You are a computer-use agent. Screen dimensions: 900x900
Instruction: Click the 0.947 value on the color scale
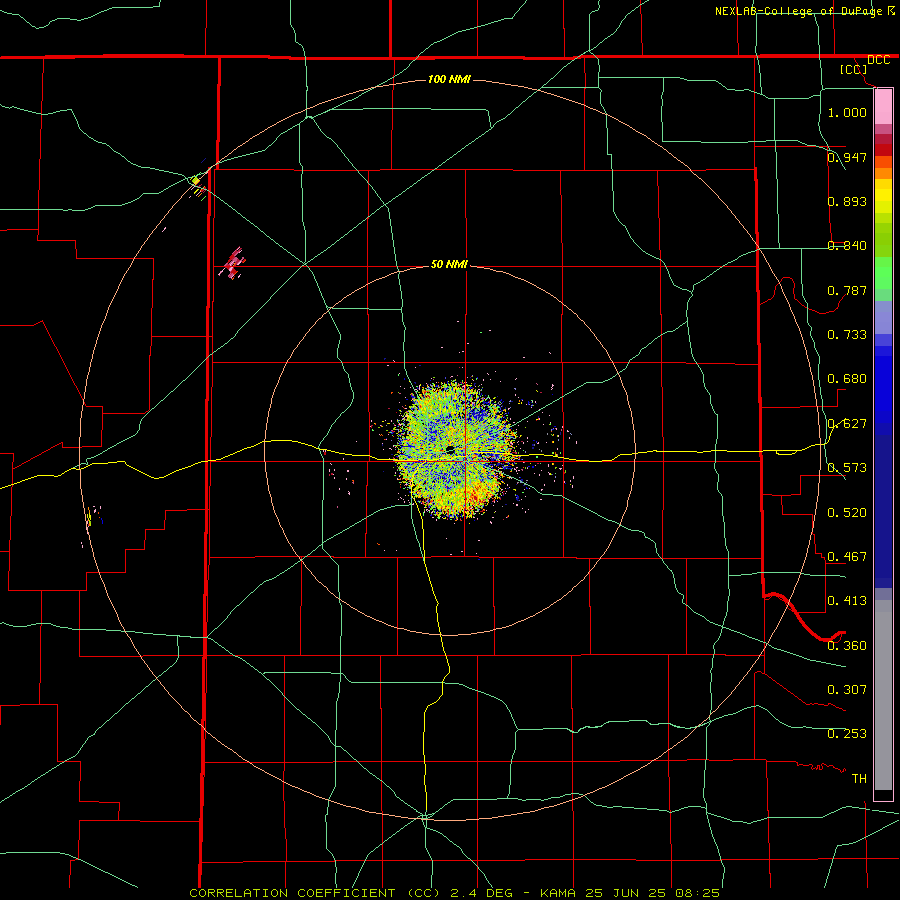pos(847,157)
